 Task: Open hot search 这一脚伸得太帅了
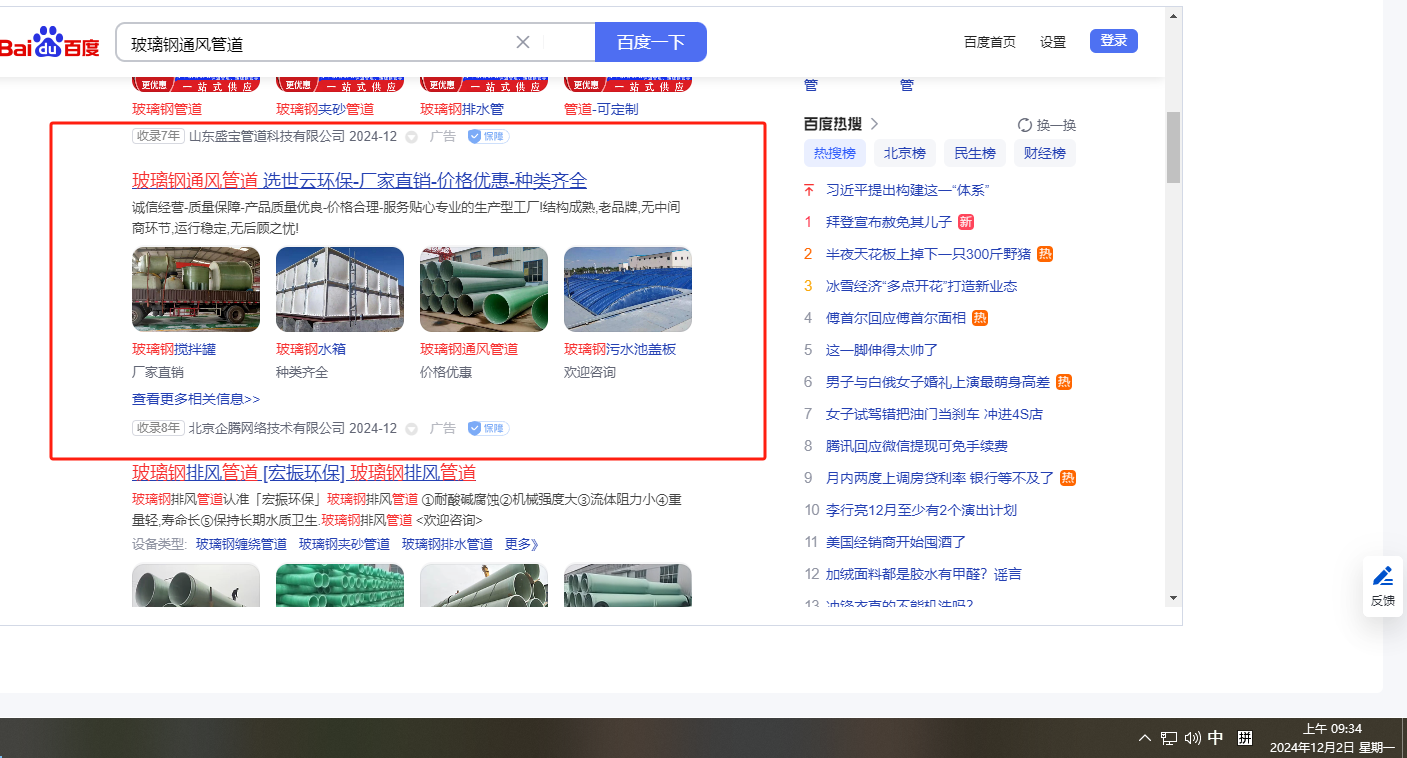coord(882,350)
